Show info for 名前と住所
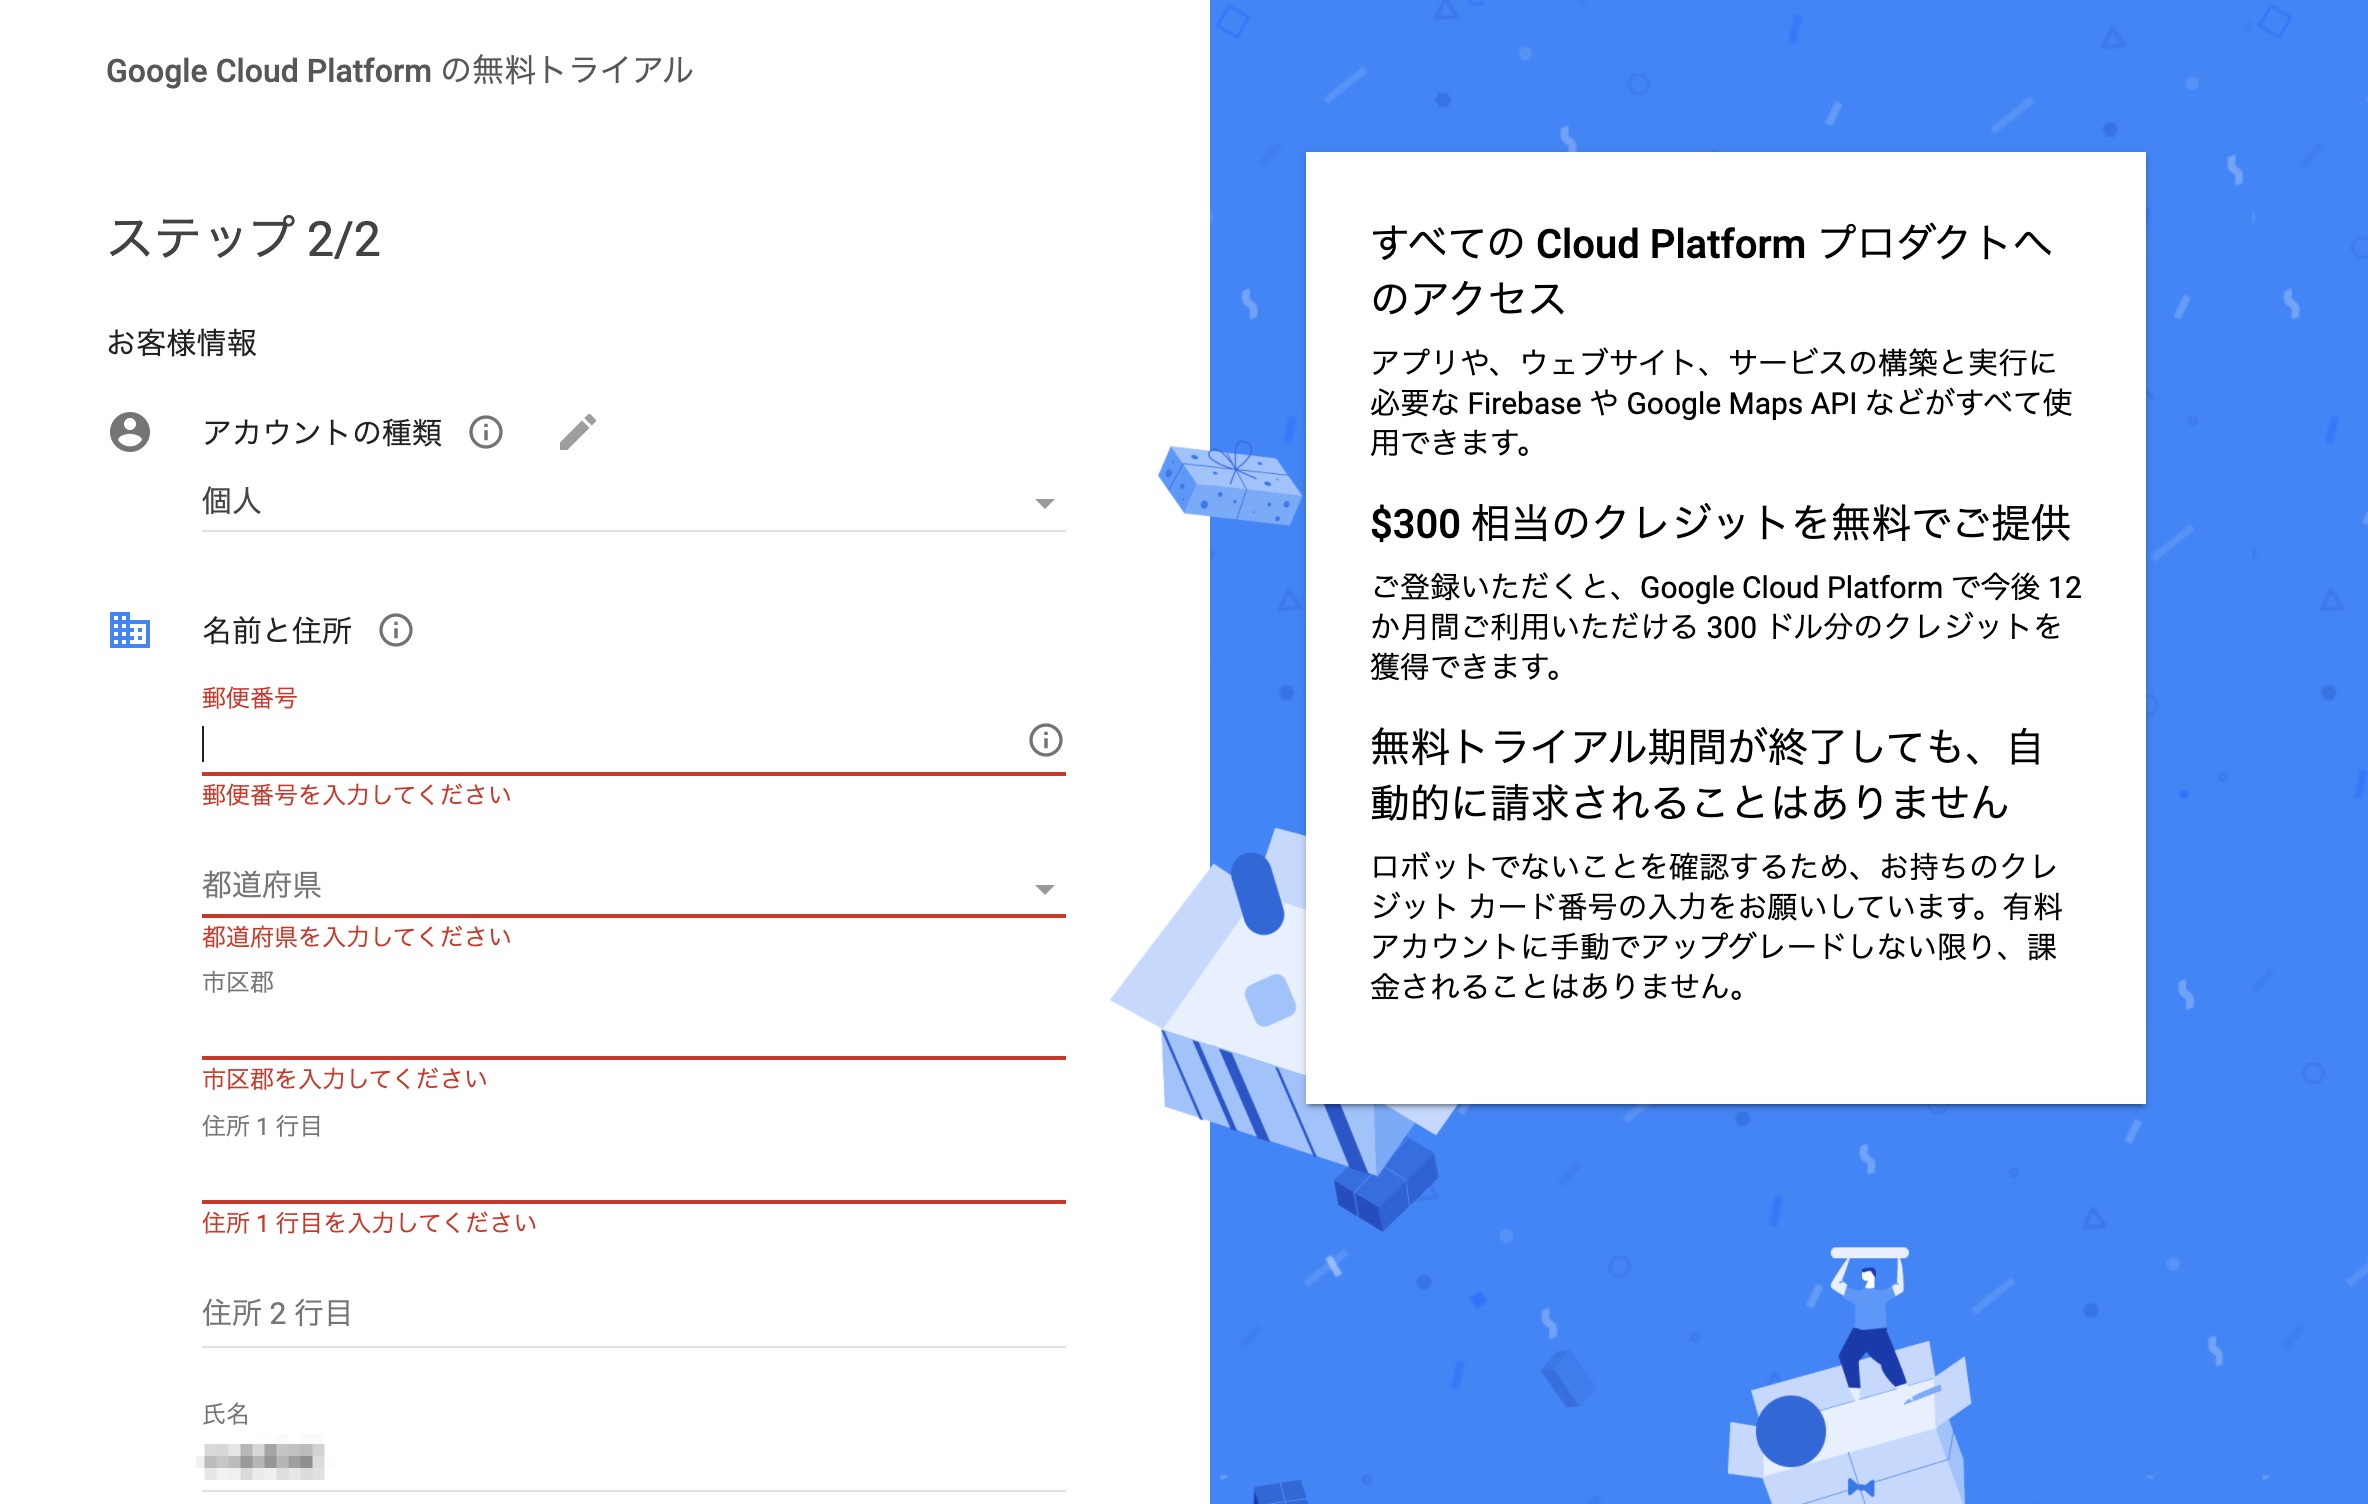 click(x=396, y=630)
